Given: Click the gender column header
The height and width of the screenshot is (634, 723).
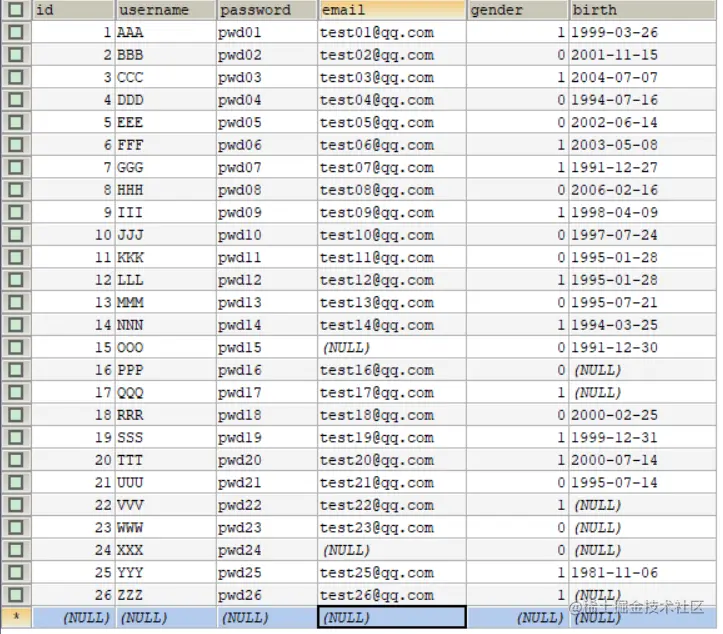Looking at the screenshot, I should (x=517, y=10).
